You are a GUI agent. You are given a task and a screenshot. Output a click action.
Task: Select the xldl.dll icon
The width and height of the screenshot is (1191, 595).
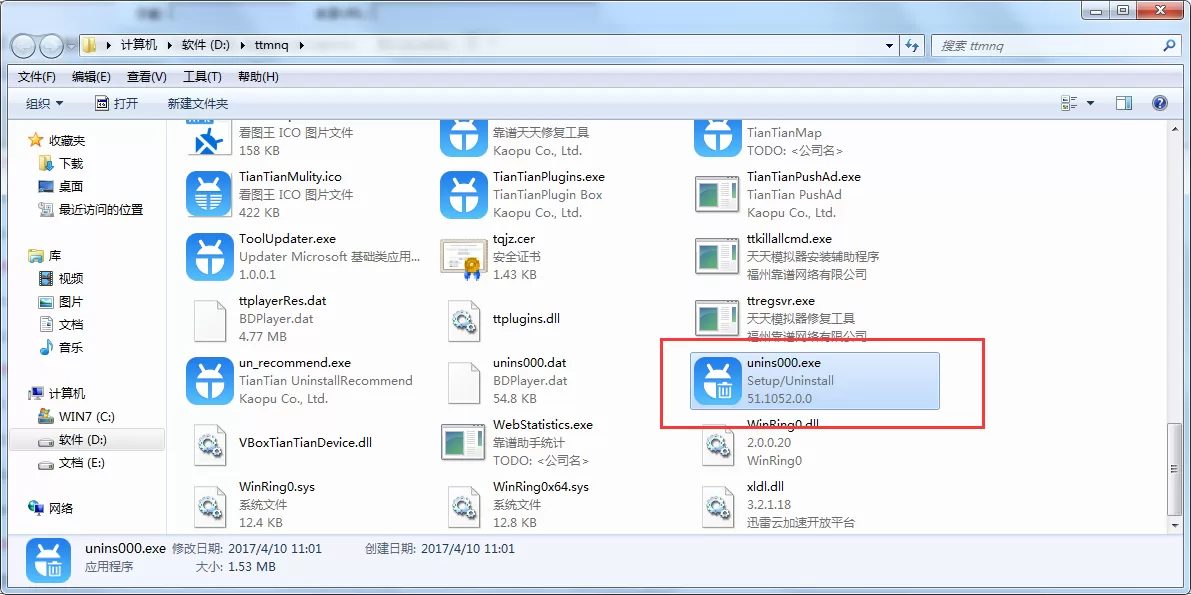point(717,505)
